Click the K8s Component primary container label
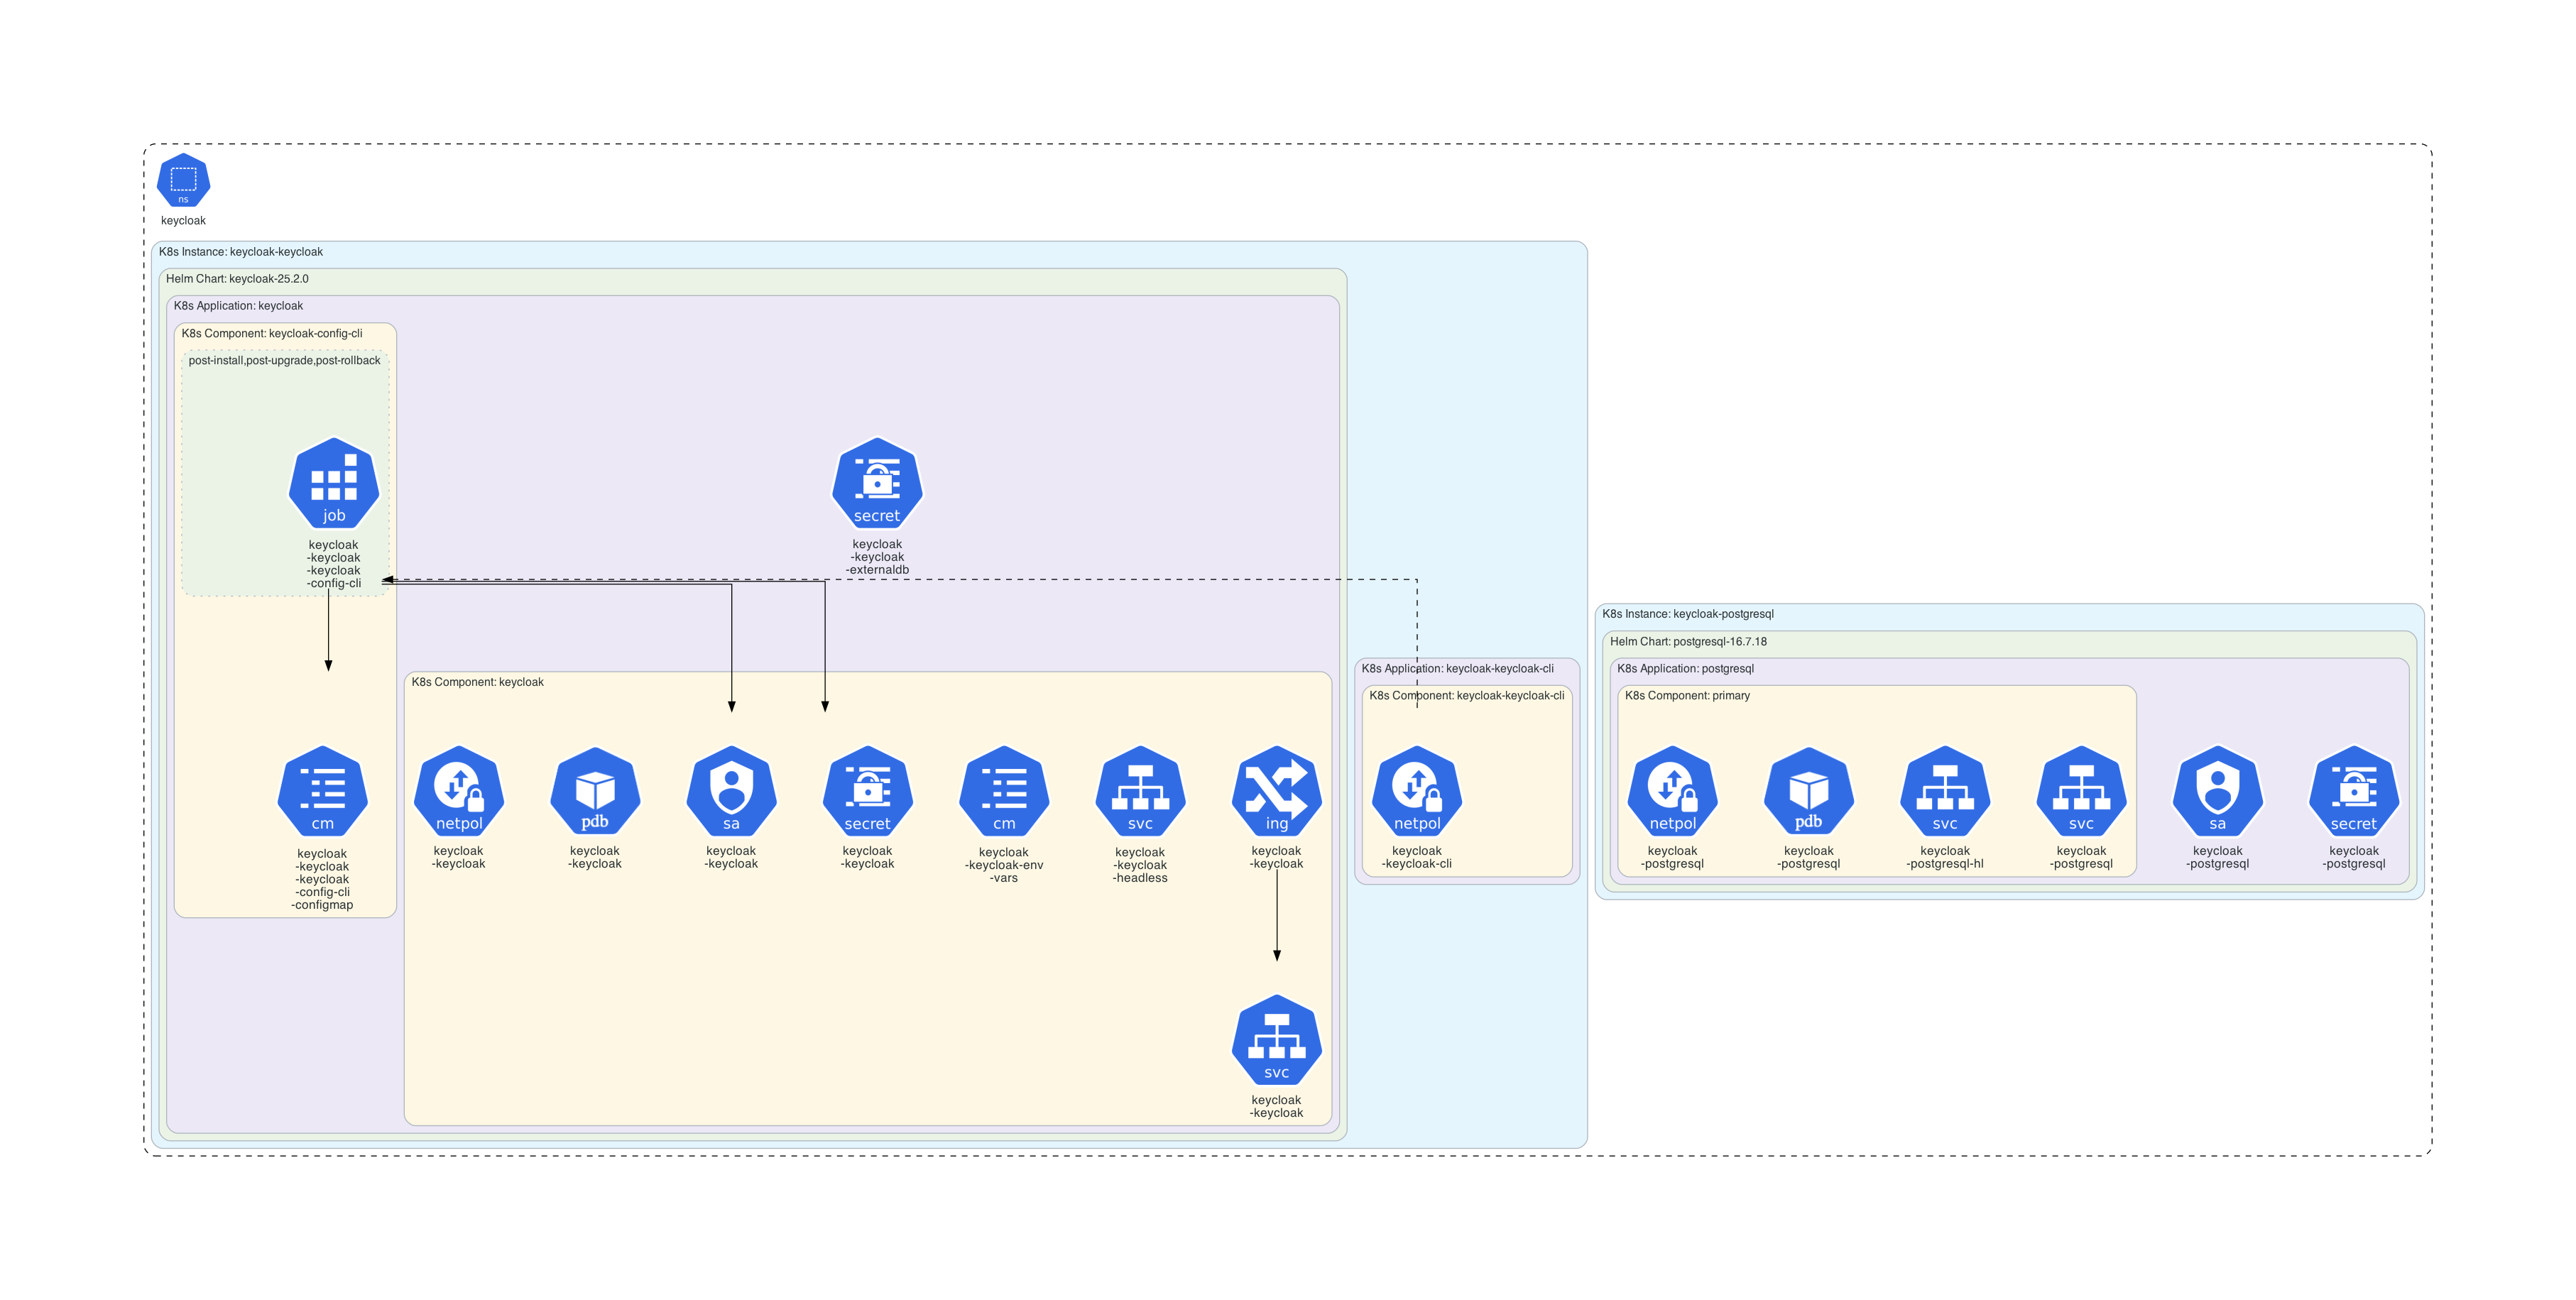2576x1300 pixels. coord(1687,695)
